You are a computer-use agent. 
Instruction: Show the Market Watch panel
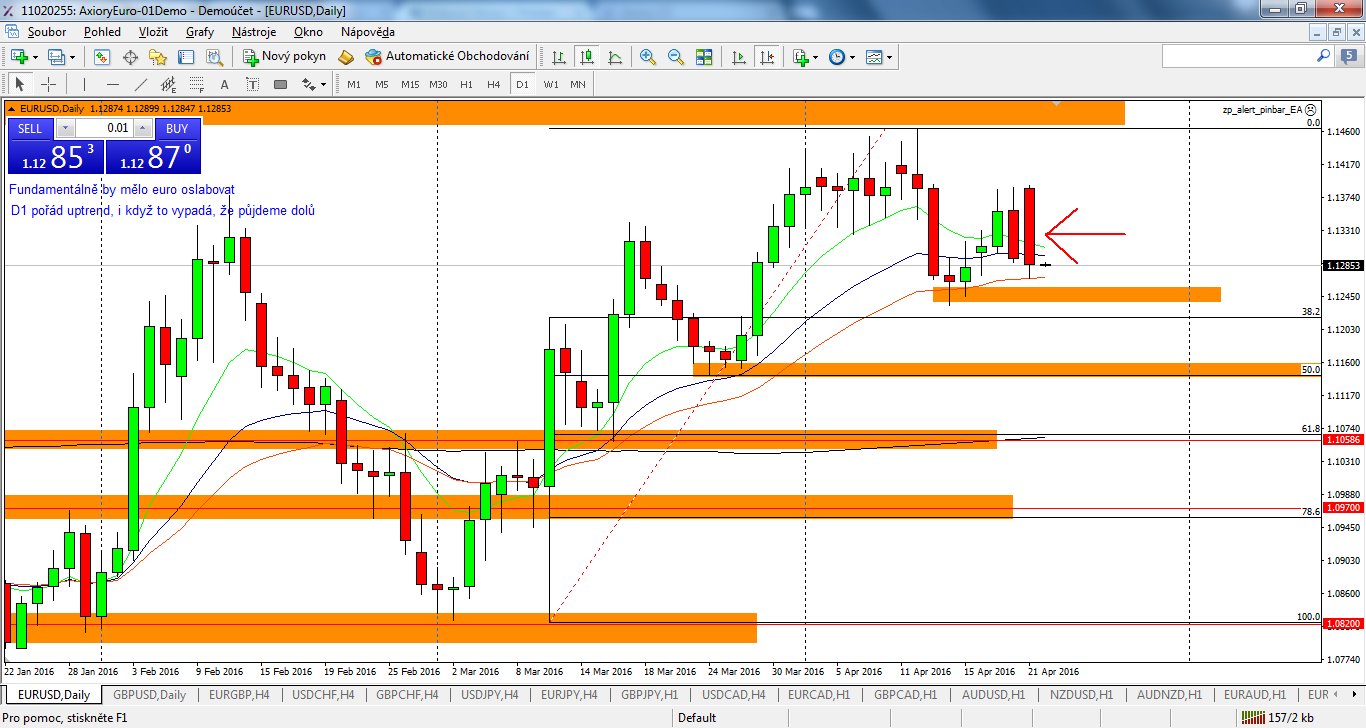tap(102, 57)
